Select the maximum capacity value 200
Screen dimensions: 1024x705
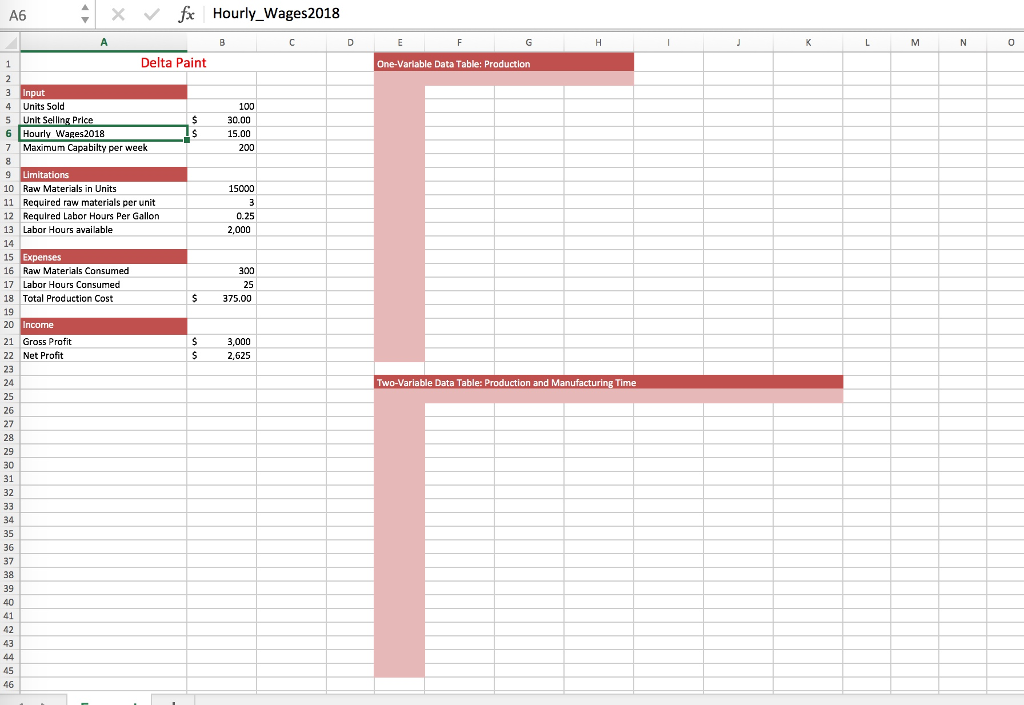coord(222,148)
